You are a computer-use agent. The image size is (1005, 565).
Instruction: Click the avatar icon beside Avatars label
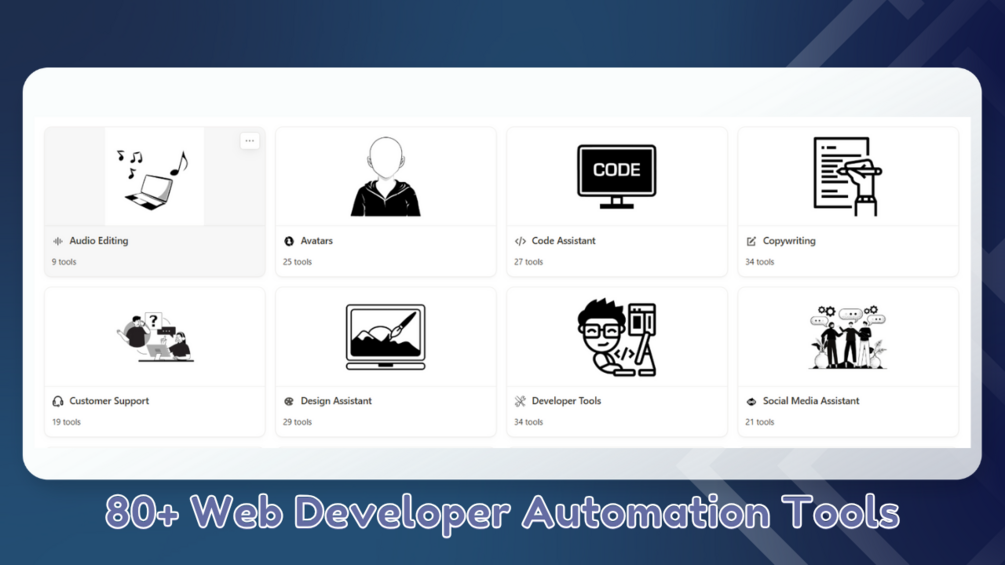289,241
